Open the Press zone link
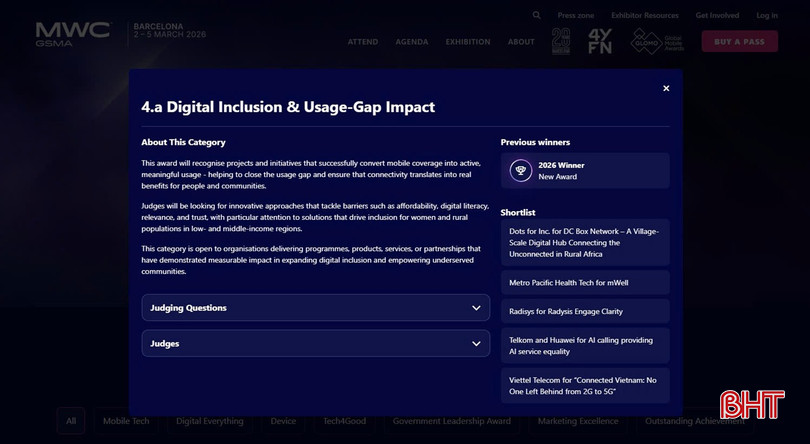The height and width of the screenshot is (444, 810). tap(576, 15)
